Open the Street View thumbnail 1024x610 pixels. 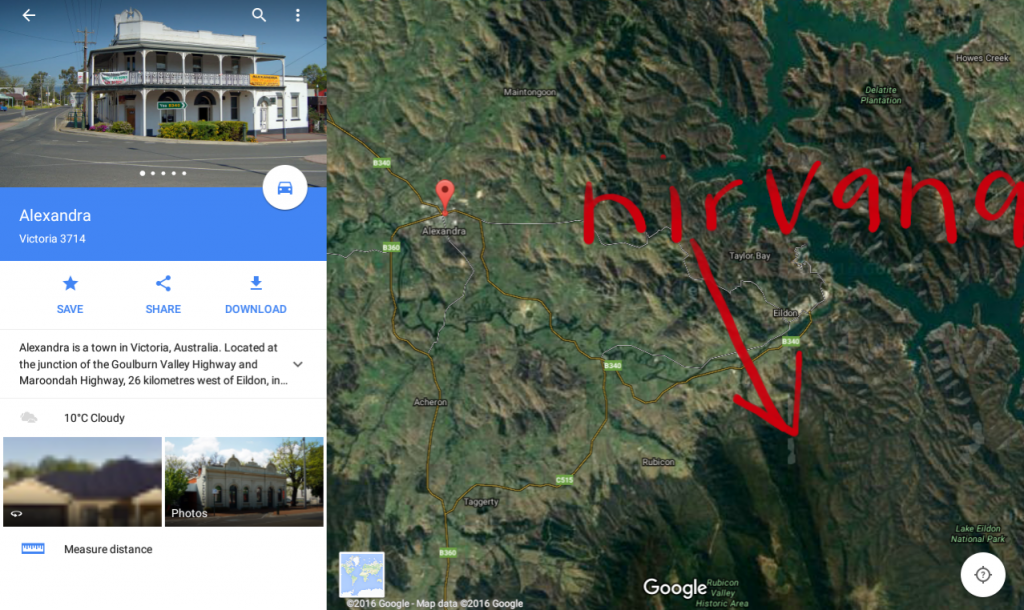pos(82,482)
